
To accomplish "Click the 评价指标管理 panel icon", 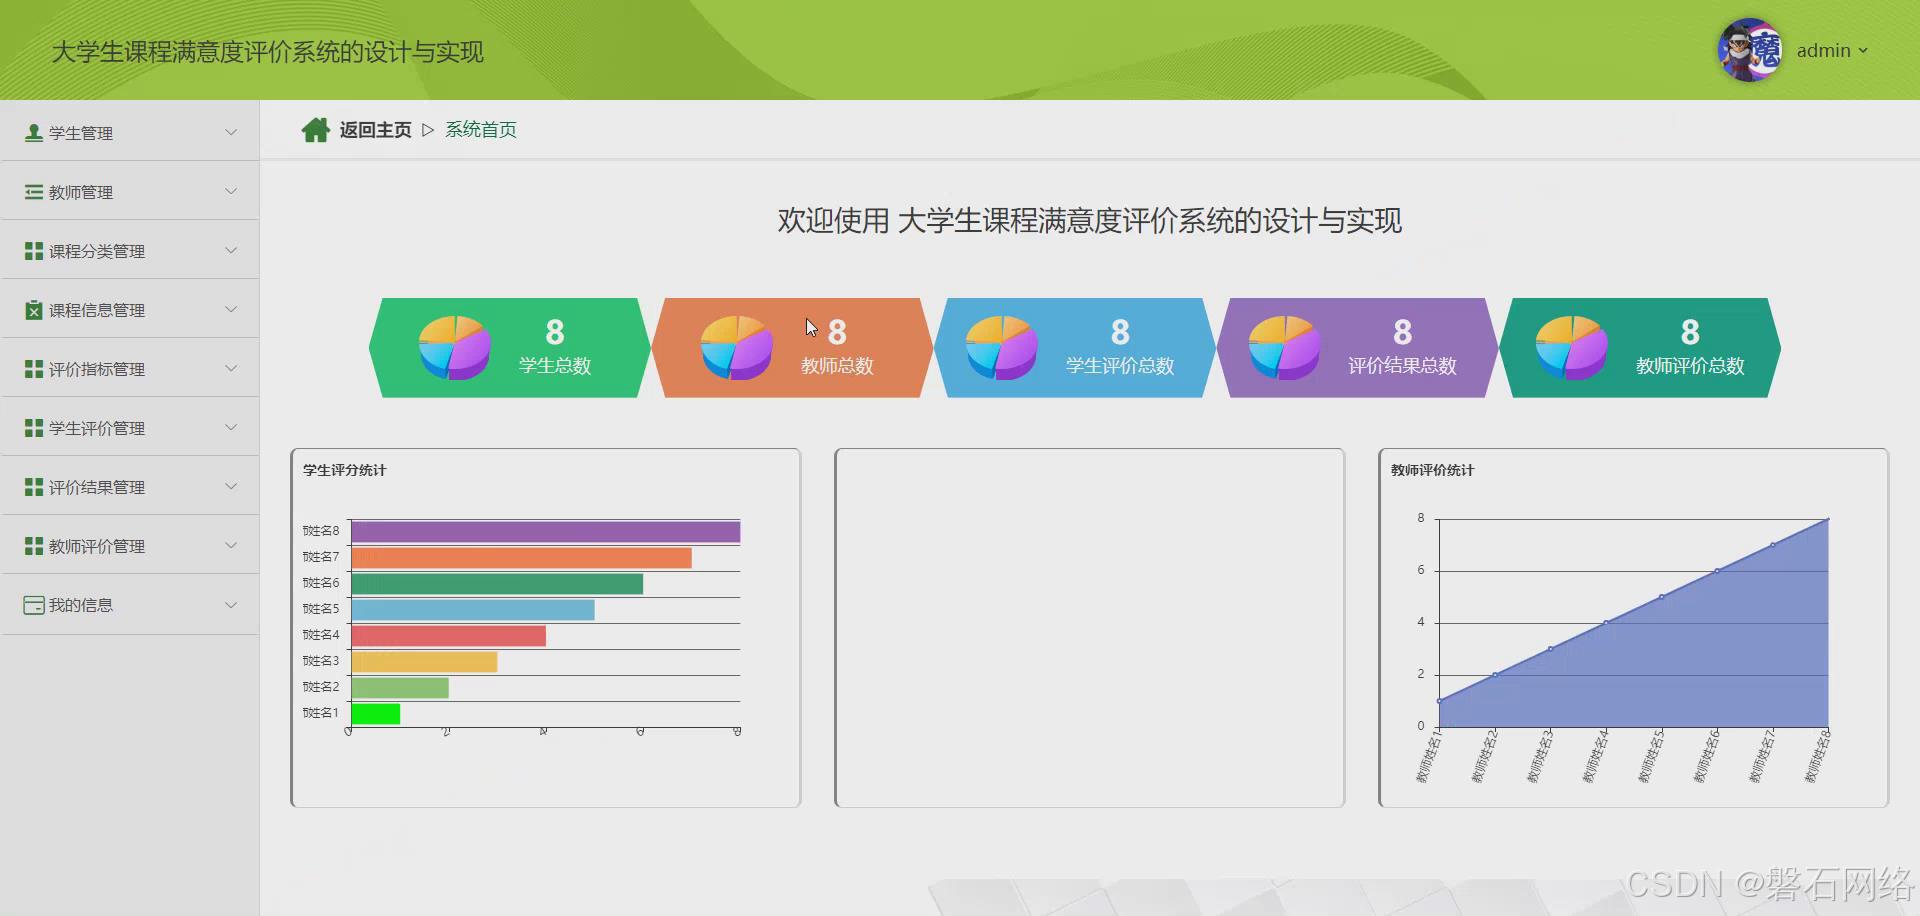I will [x=33, y=368].
